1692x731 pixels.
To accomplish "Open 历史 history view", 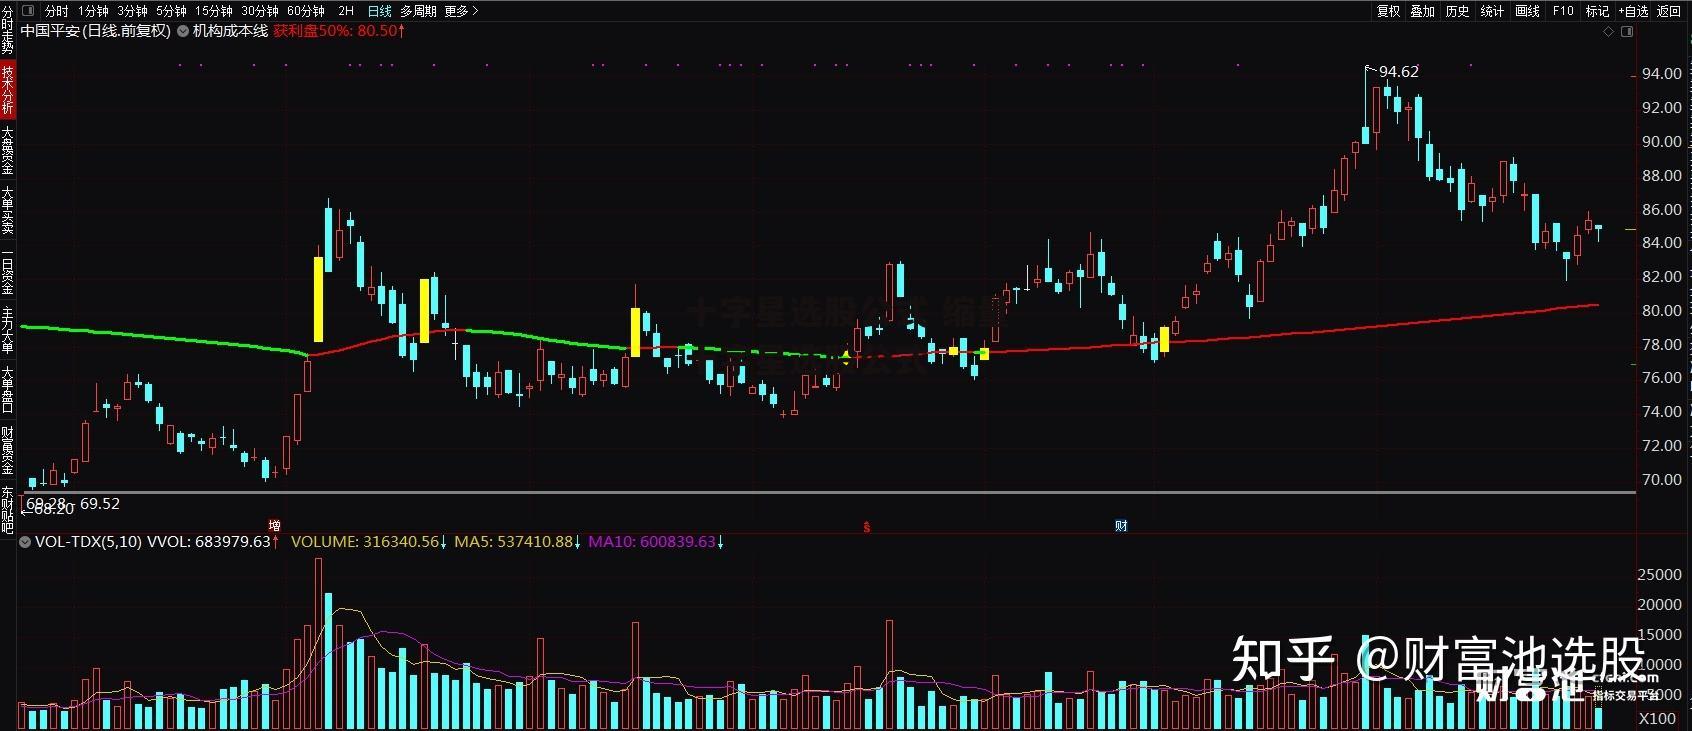I will point(1458,11).
